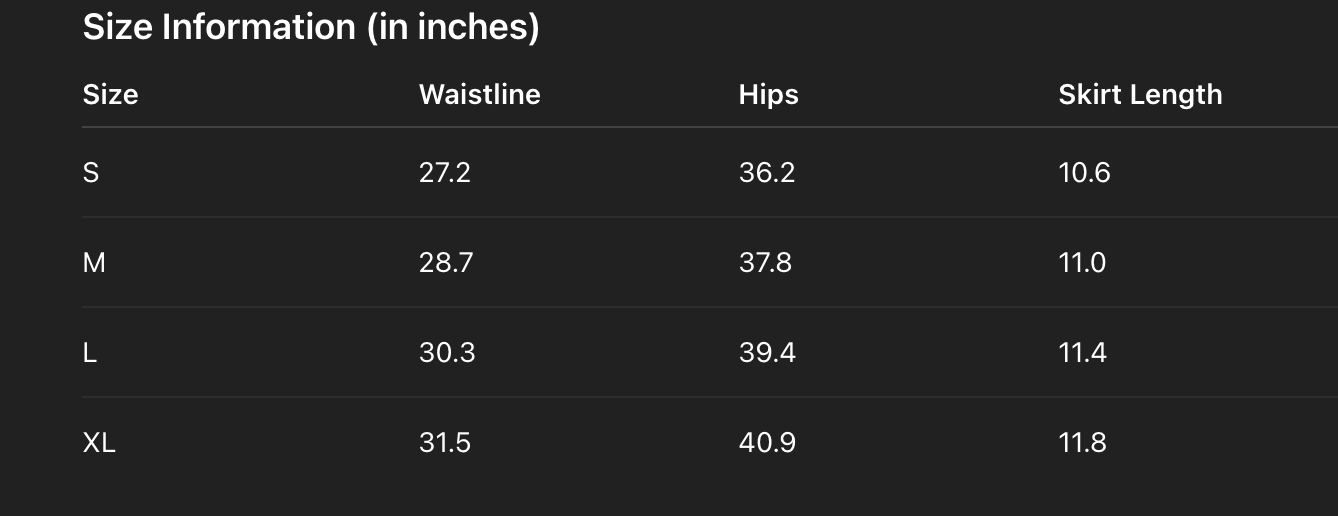Click skirt length value 11.0
Viewport: 1338px width, 516px height.
[x=1082, y=263]
